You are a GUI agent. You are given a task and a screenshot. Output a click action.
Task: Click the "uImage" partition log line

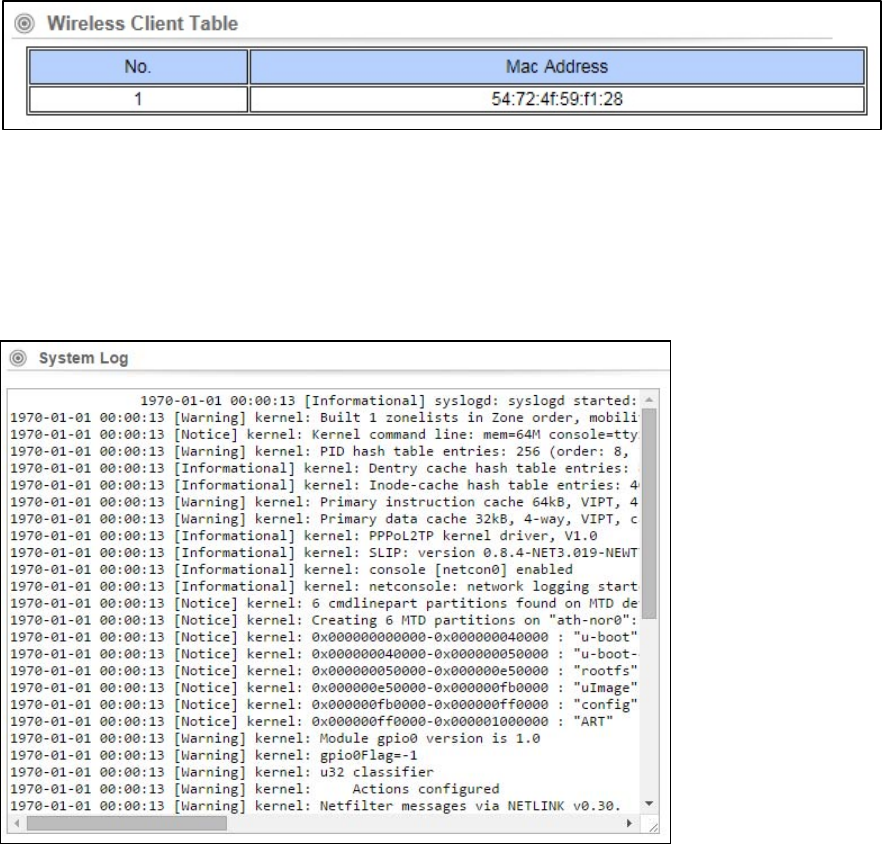point(324,688)
